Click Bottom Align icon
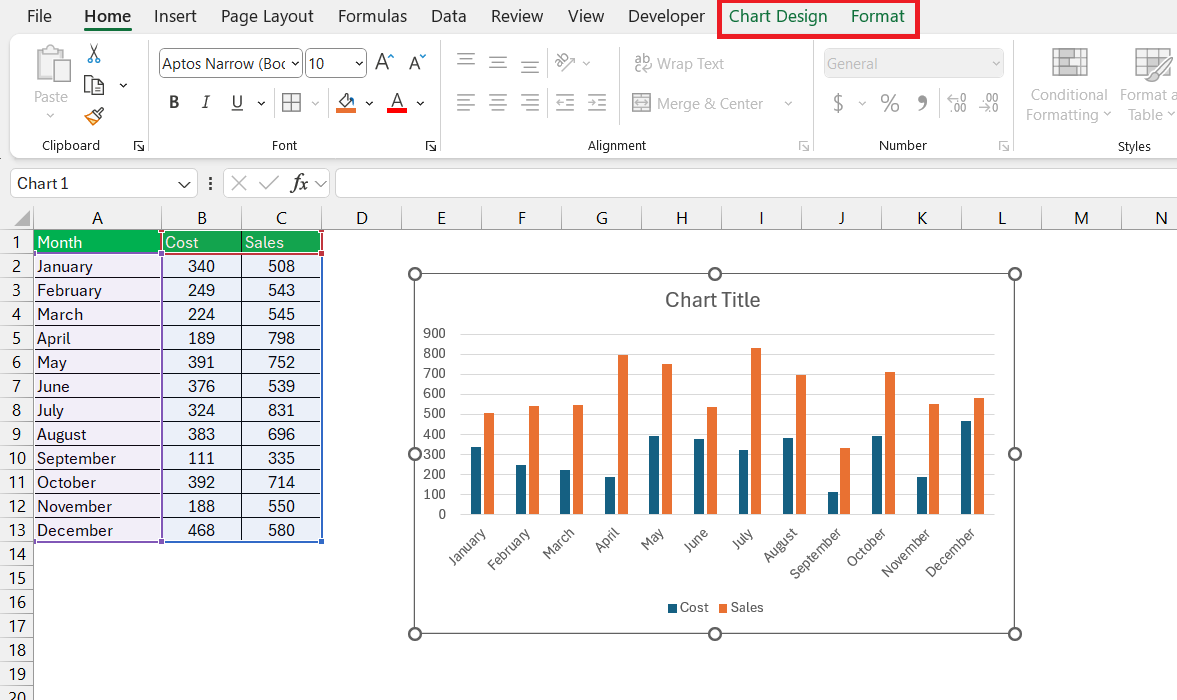Screen dimensions: 1177x700 pos(530,66)
